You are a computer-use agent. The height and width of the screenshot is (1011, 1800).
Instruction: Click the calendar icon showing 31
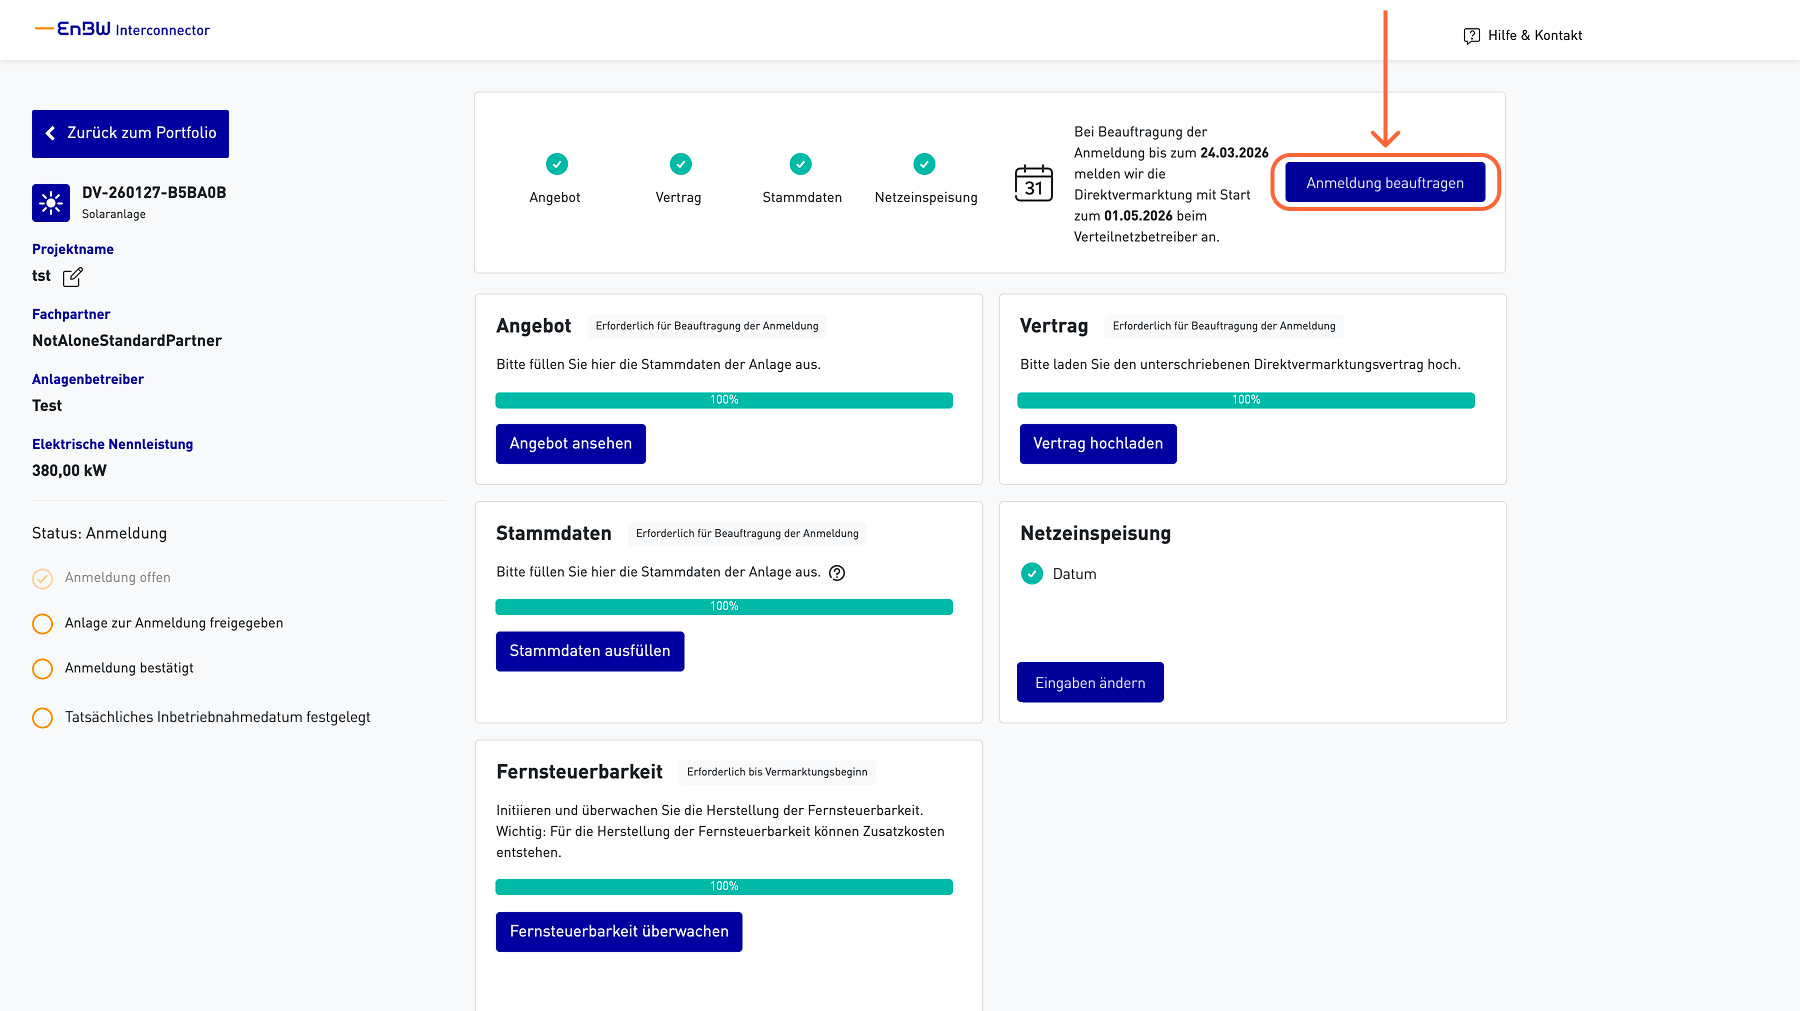click(x=1033, y=184)
